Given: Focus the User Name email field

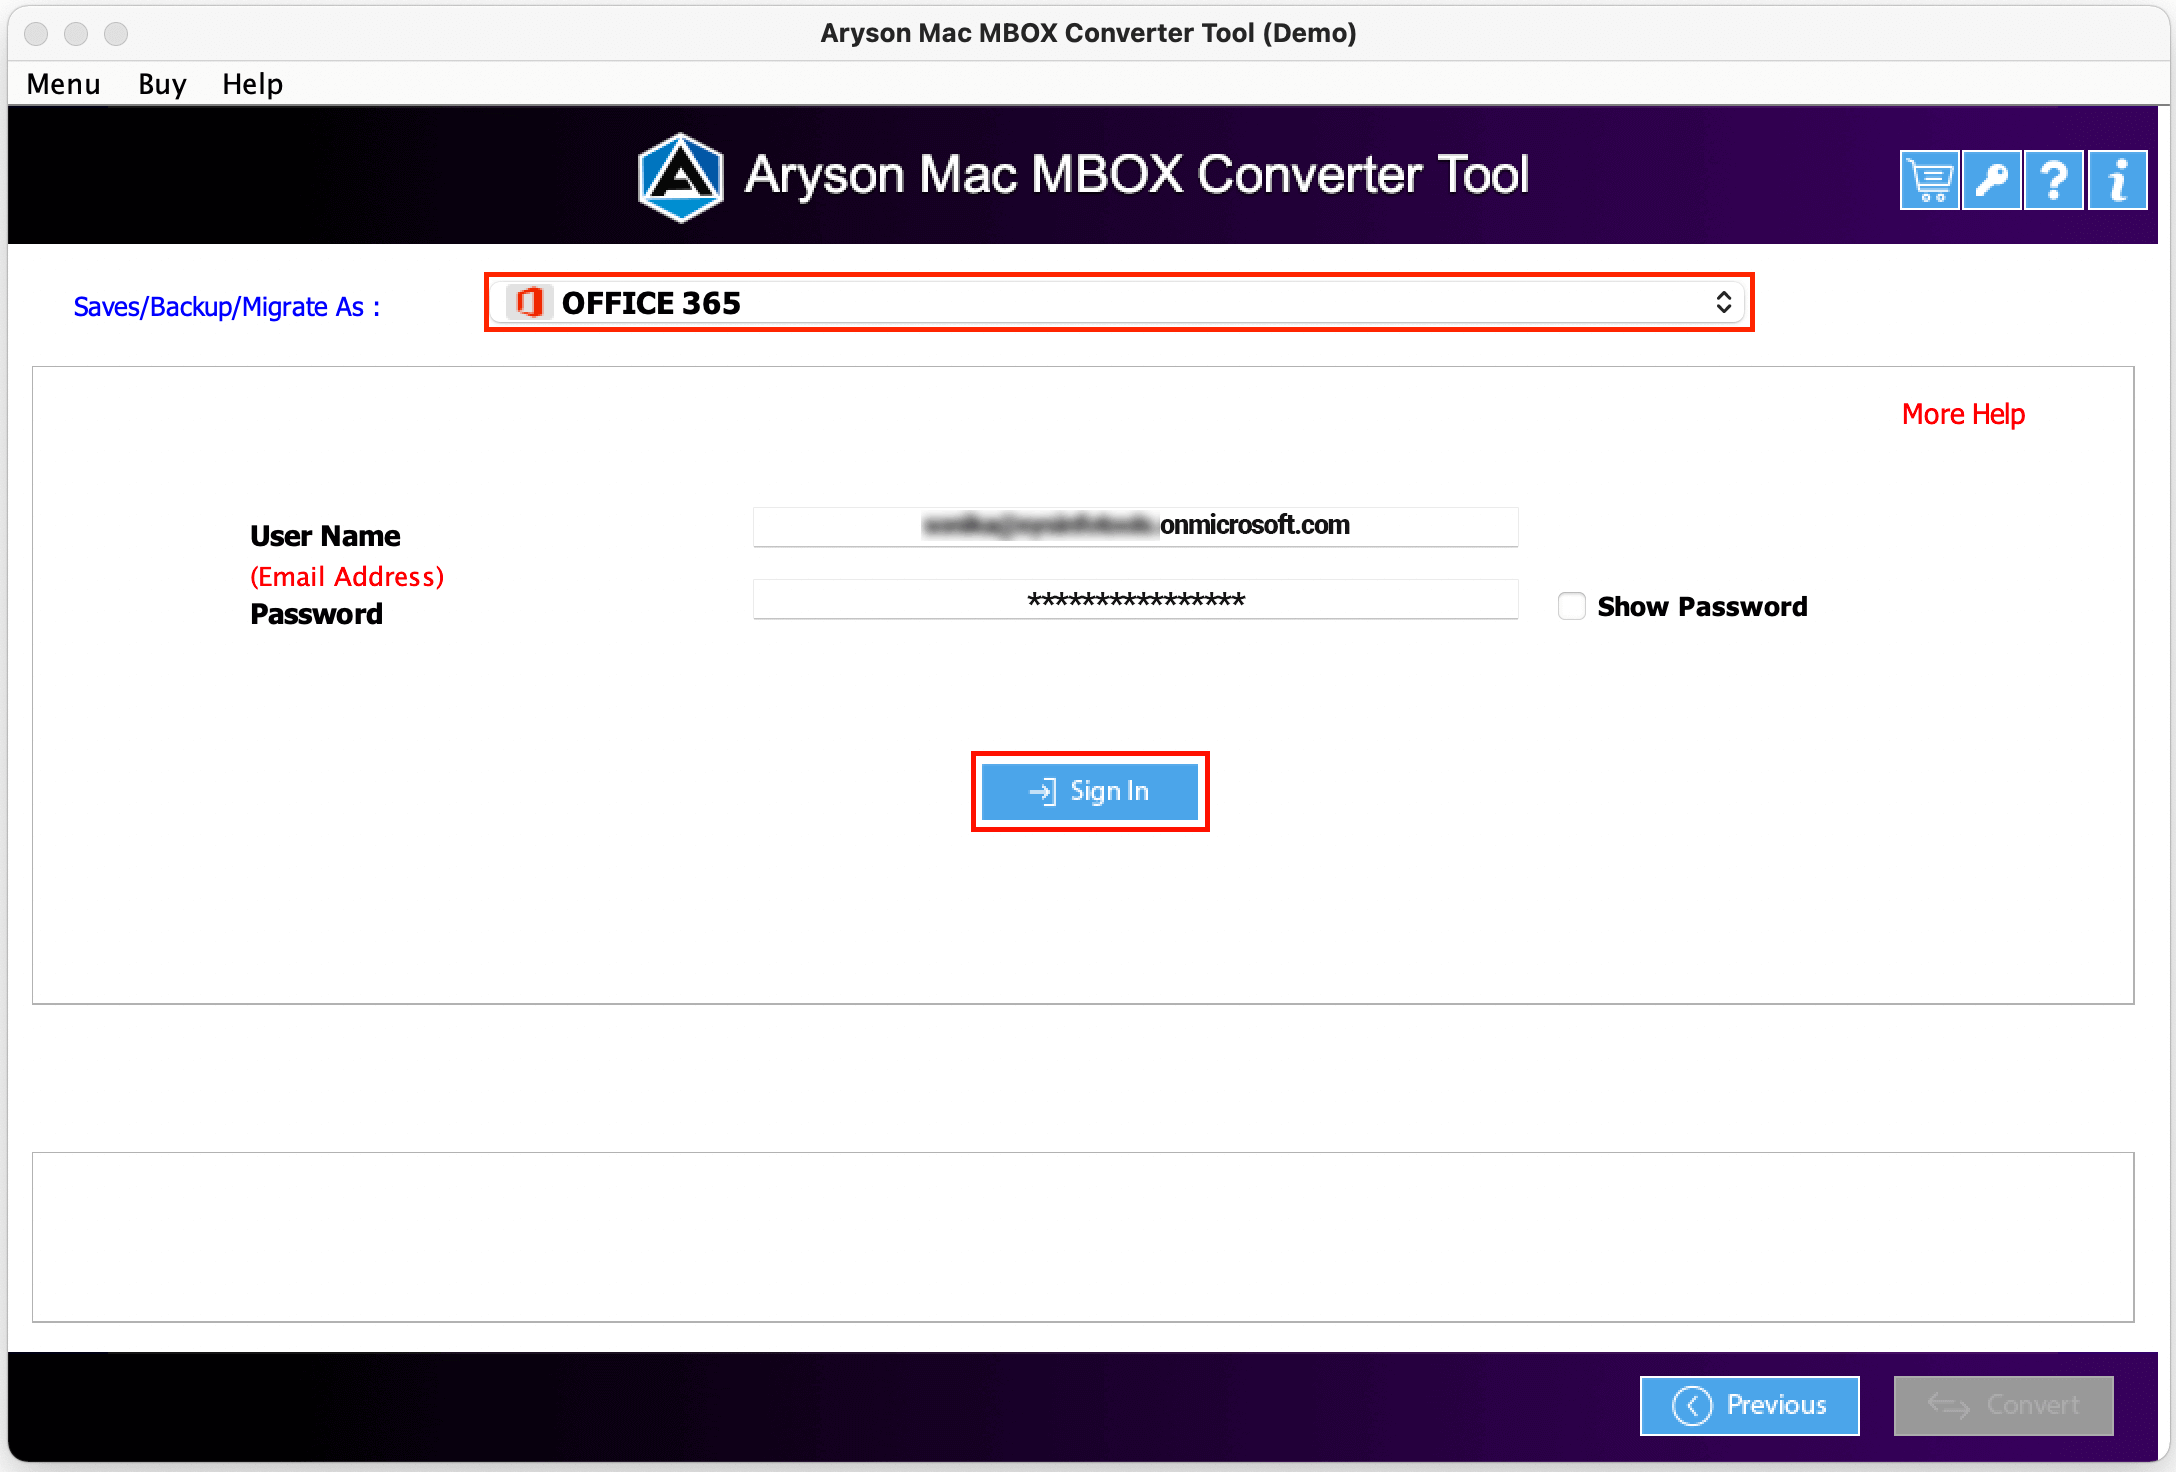Looking at the screenshot, I should (1135, 526).
